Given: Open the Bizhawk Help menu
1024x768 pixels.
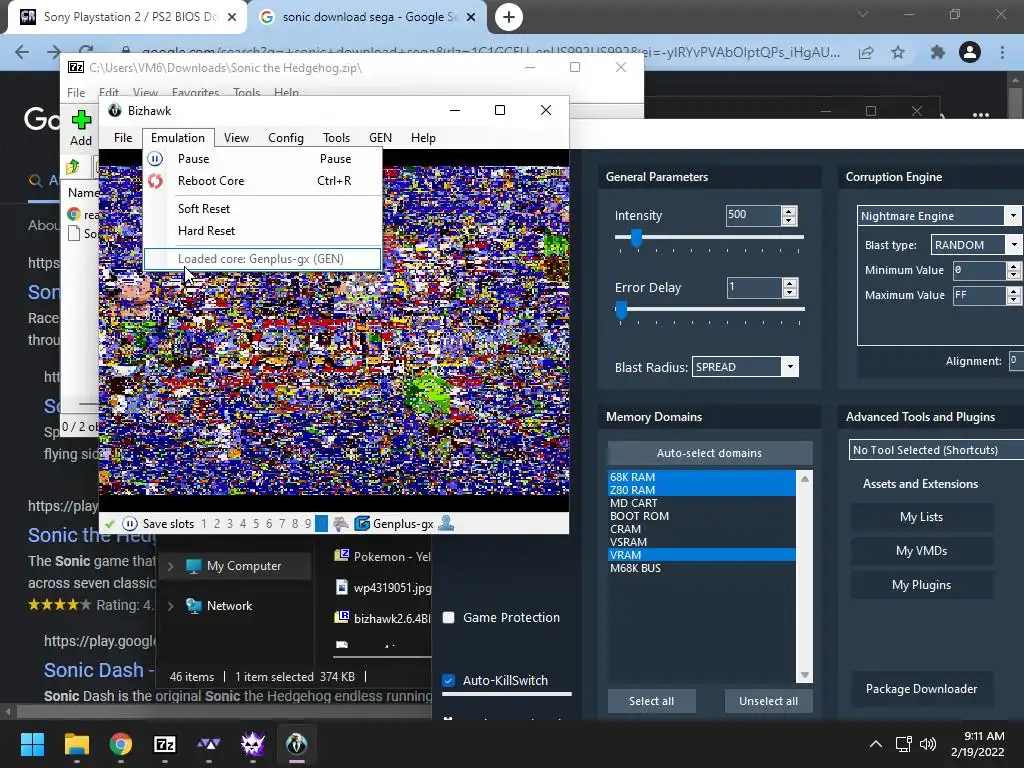Looking at the screenshot, I should point(423,138).
